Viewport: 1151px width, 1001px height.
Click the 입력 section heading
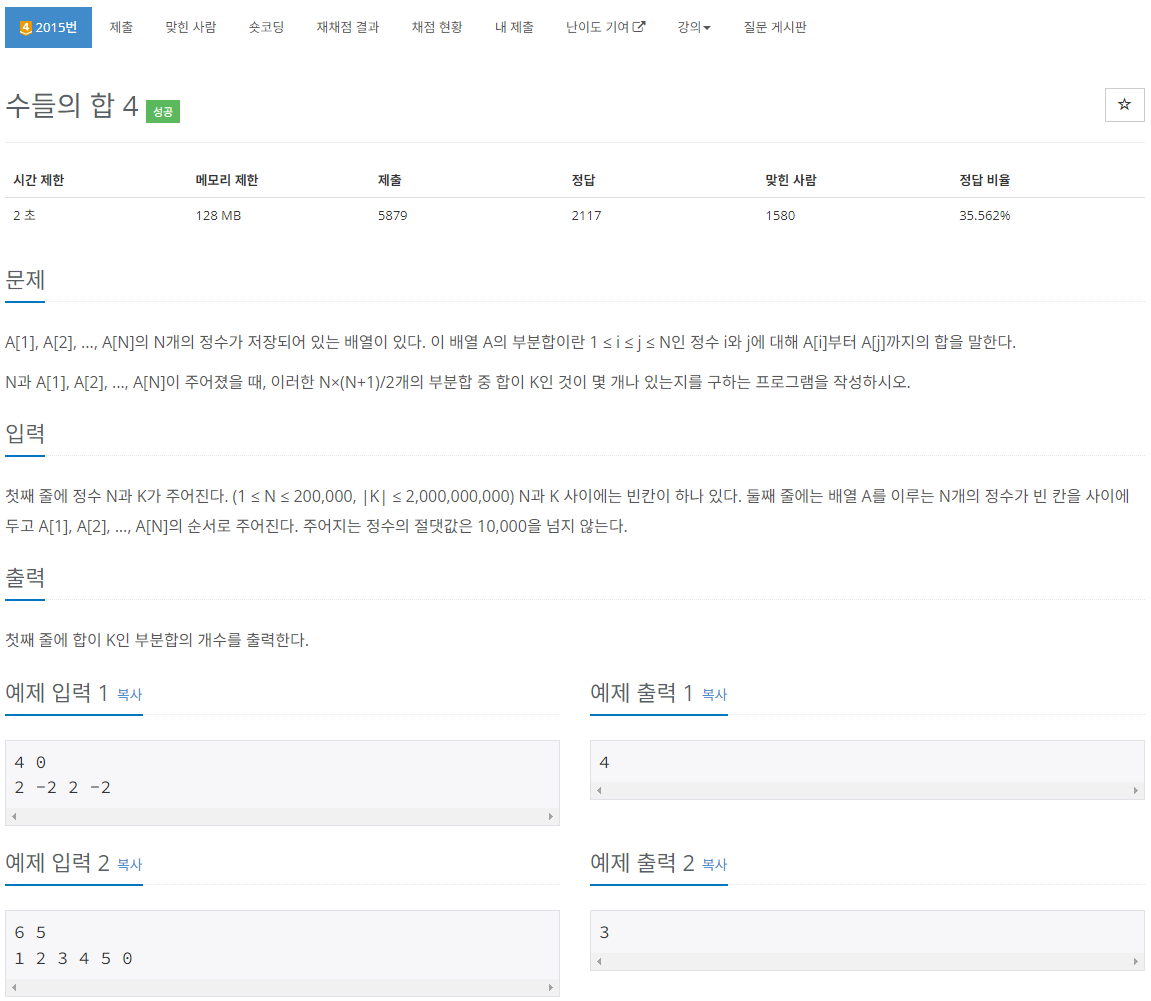pos(25,434)
